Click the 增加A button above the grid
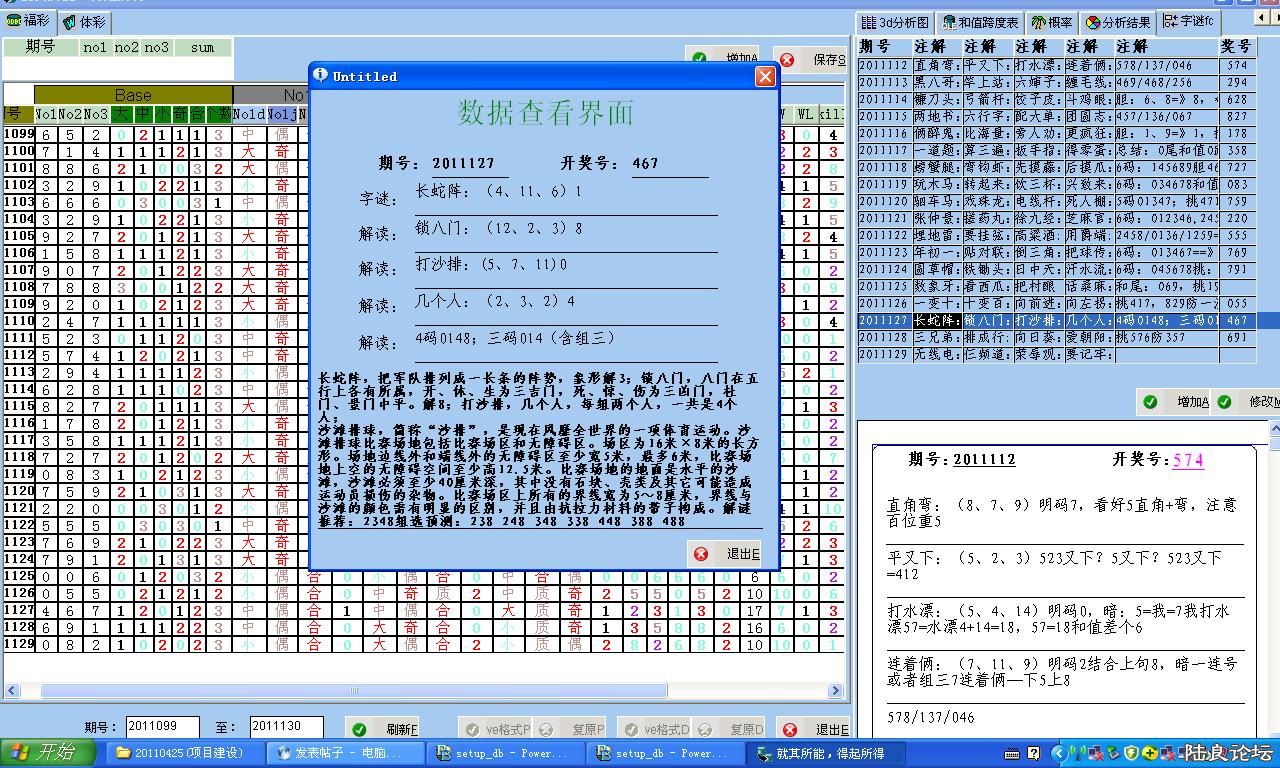Screen dimensions: 1280x768 tap(728, 59)
